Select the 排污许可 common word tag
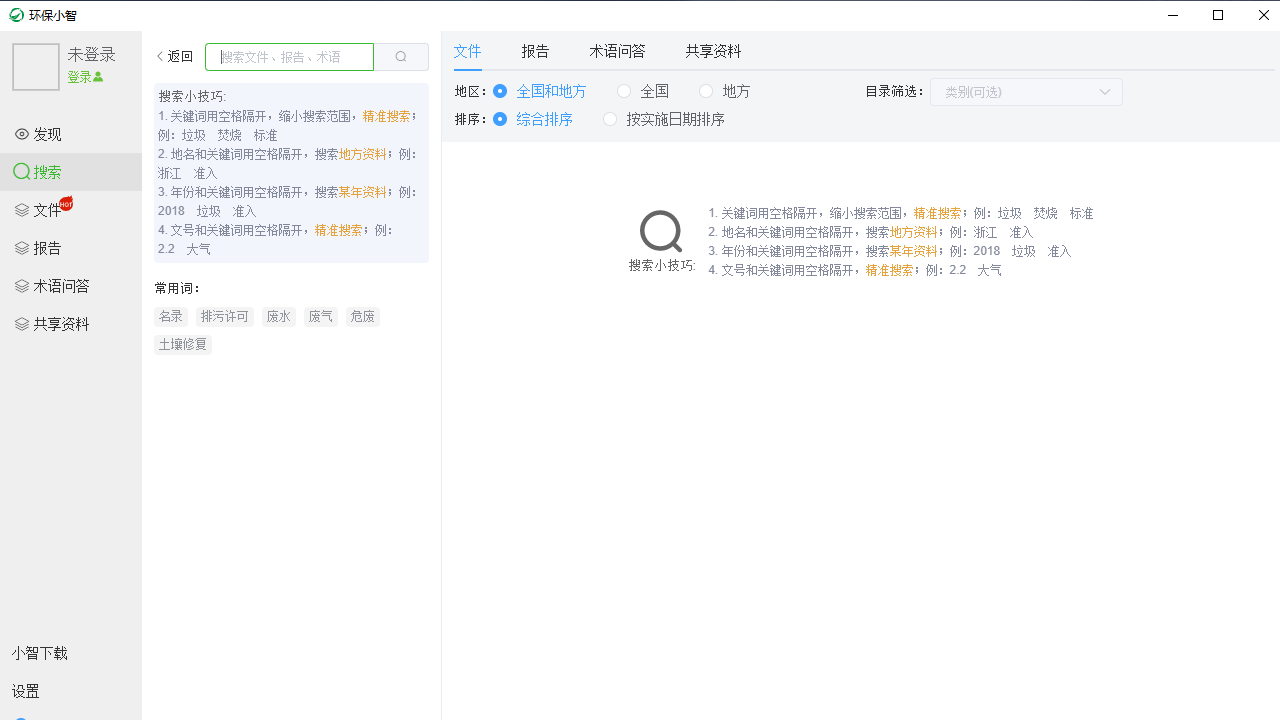 pyautogui.click(x=224, y=316)
